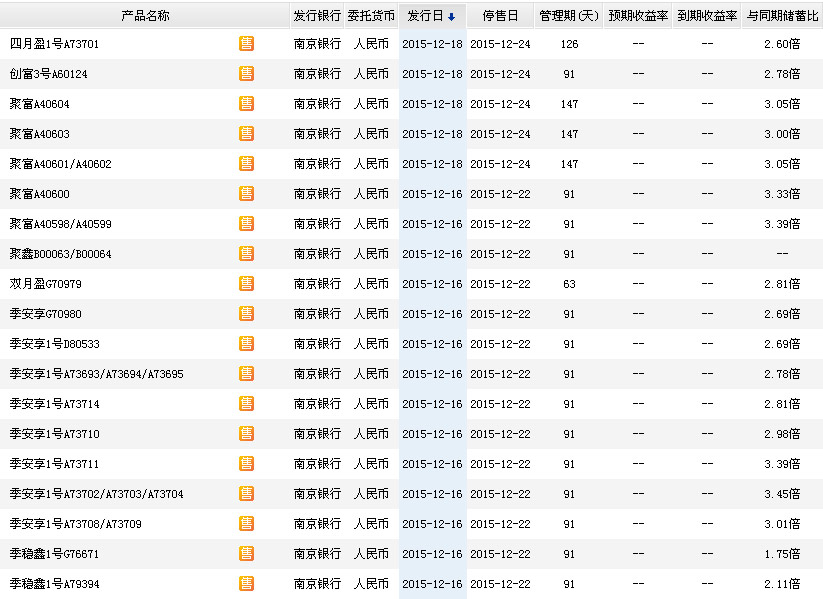823x599 pixels.
Task: Click the 售 icon for 季安享G70980
Action: (x=246, y=313)
